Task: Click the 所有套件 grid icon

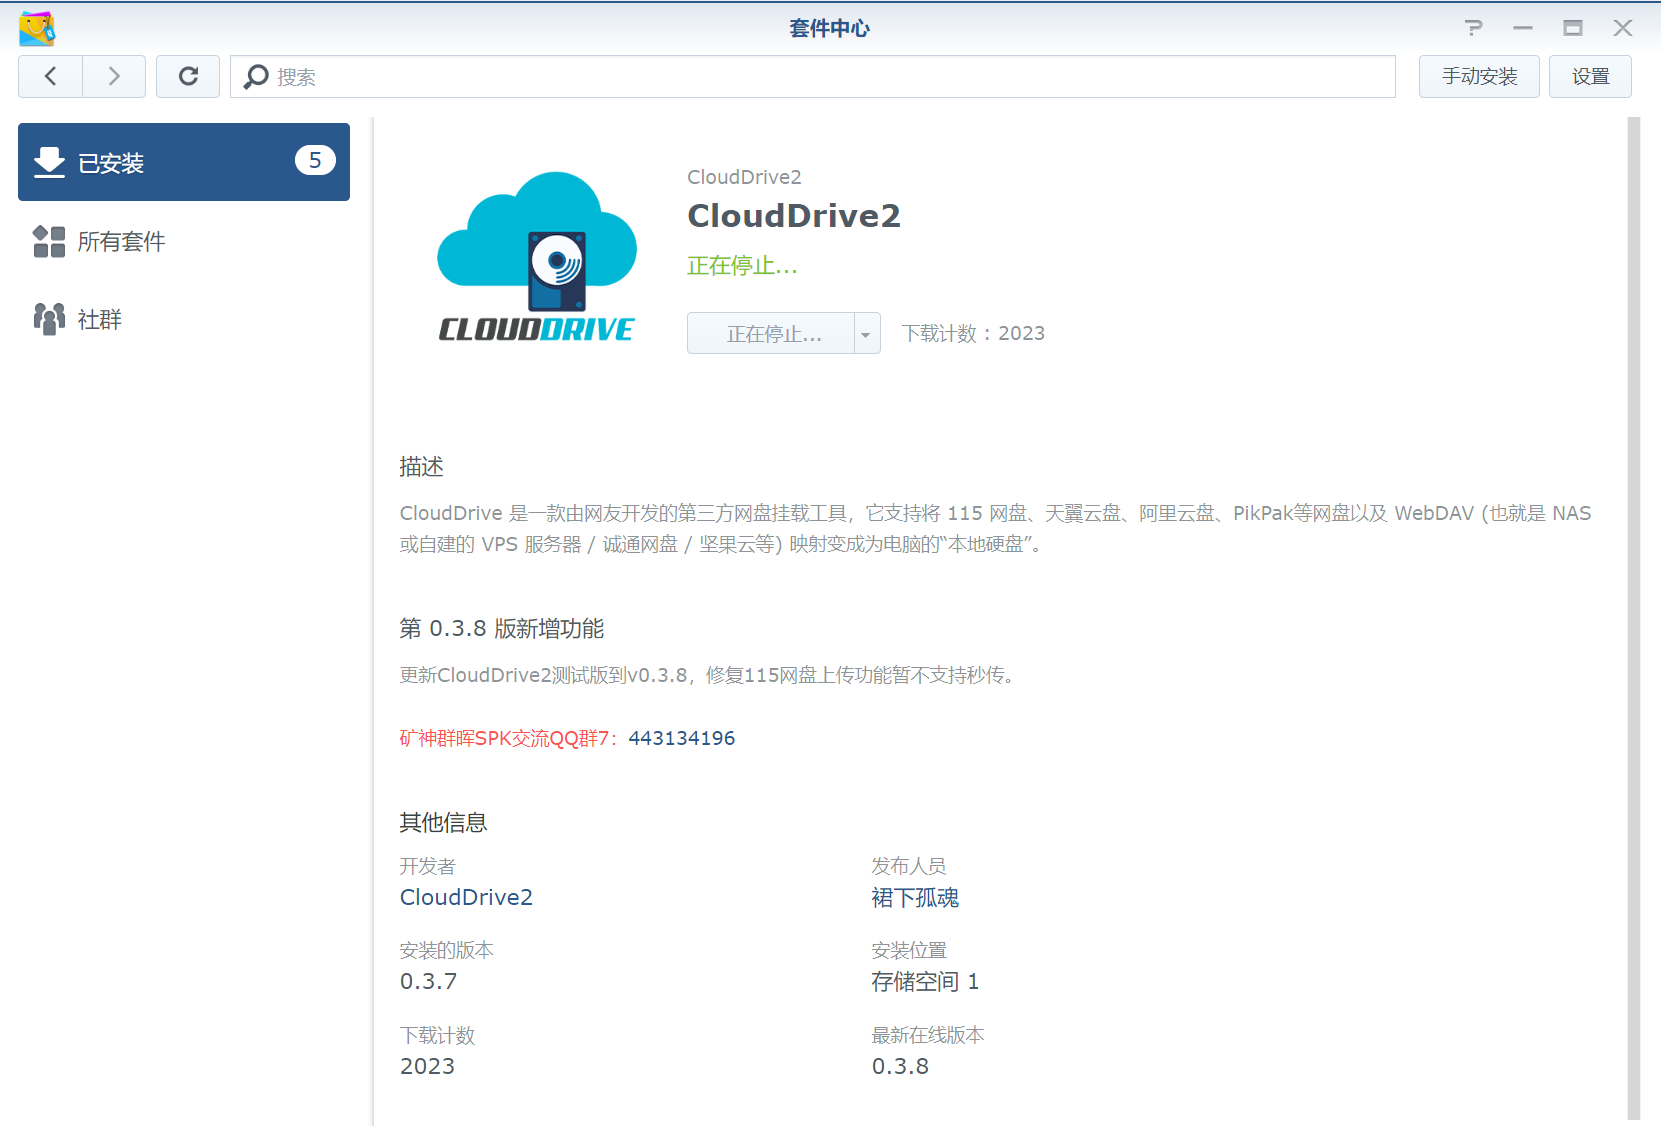Action: tap(49, 241)
